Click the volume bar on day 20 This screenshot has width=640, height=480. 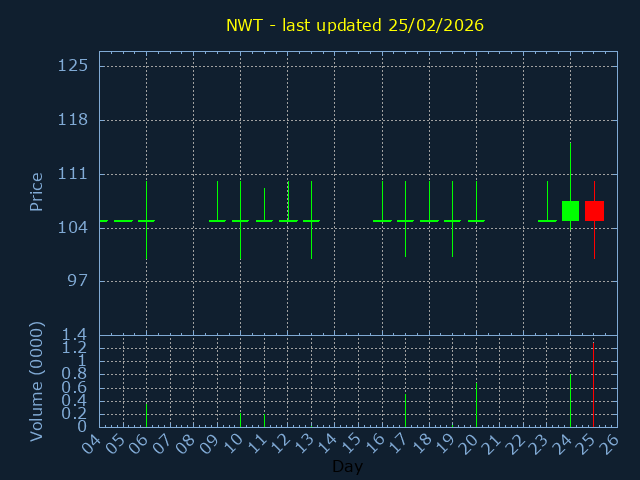pos(476,405)
